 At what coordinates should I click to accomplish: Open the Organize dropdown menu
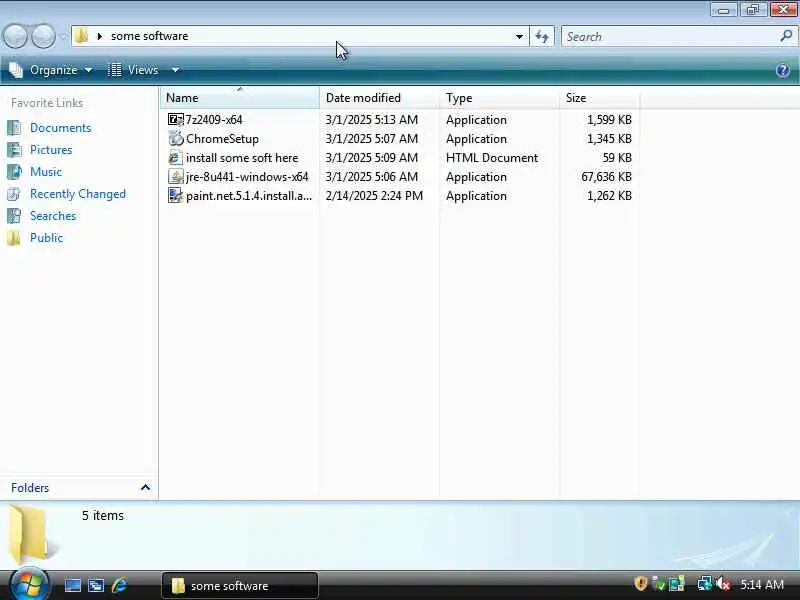click(x=52, y=70)
